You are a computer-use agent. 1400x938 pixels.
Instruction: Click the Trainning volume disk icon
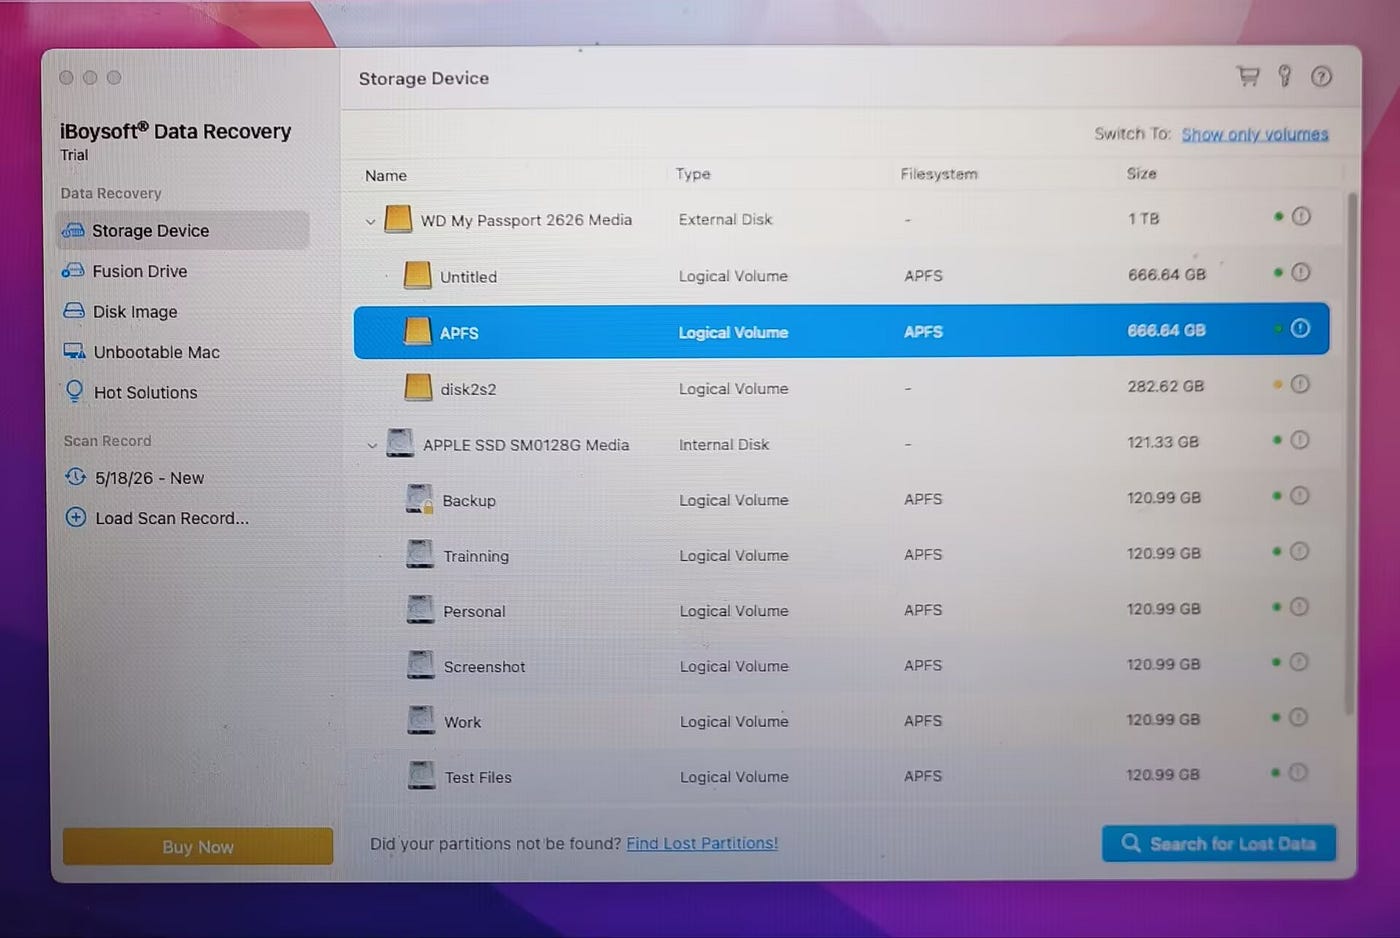[x=420, y=554]
